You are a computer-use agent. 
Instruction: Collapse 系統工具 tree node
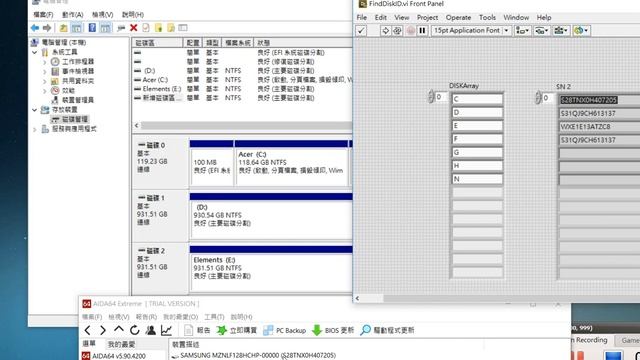[x=35, y=52]
